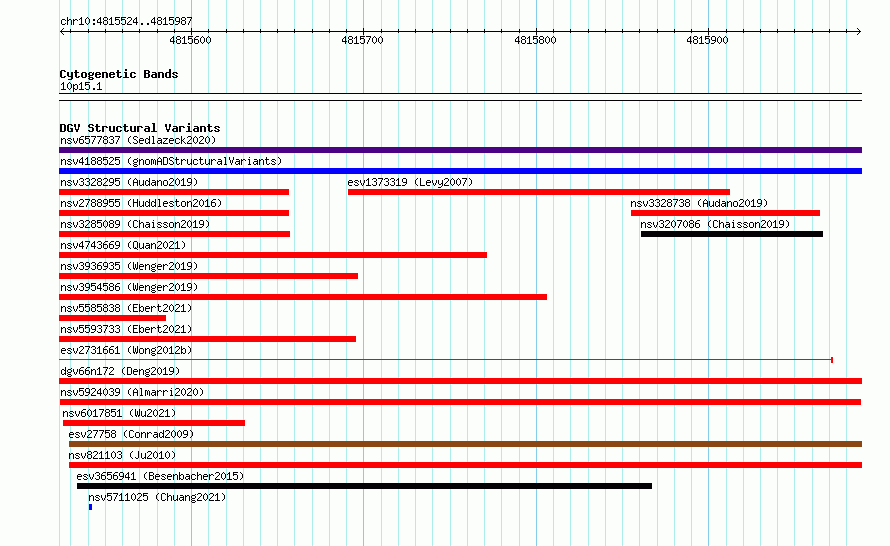Open nsv3954586 (Wenger2019) label
This screenshot has width=890, height=546.
click(x=129, y=287)
